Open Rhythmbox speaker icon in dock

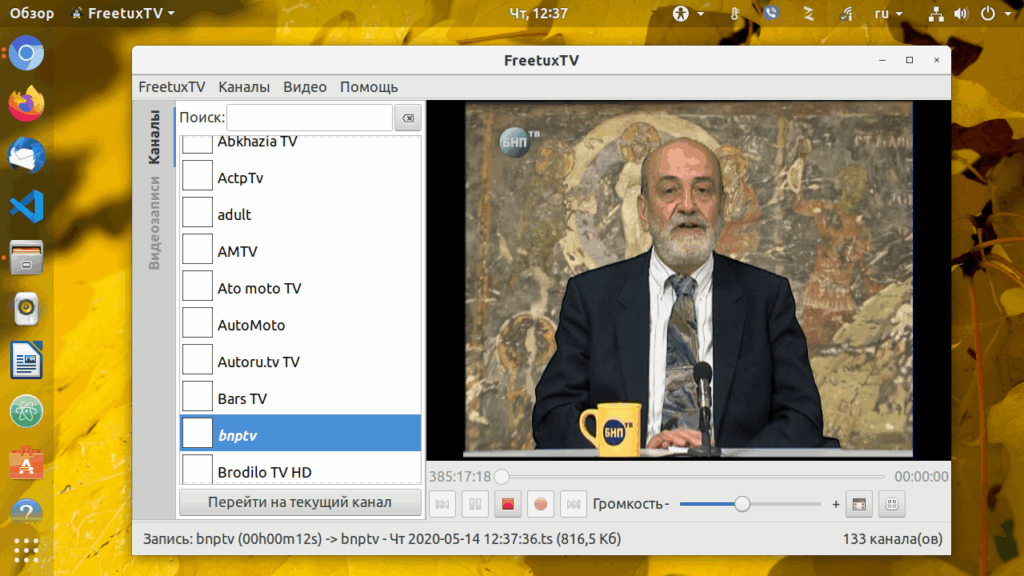point(26,308)
